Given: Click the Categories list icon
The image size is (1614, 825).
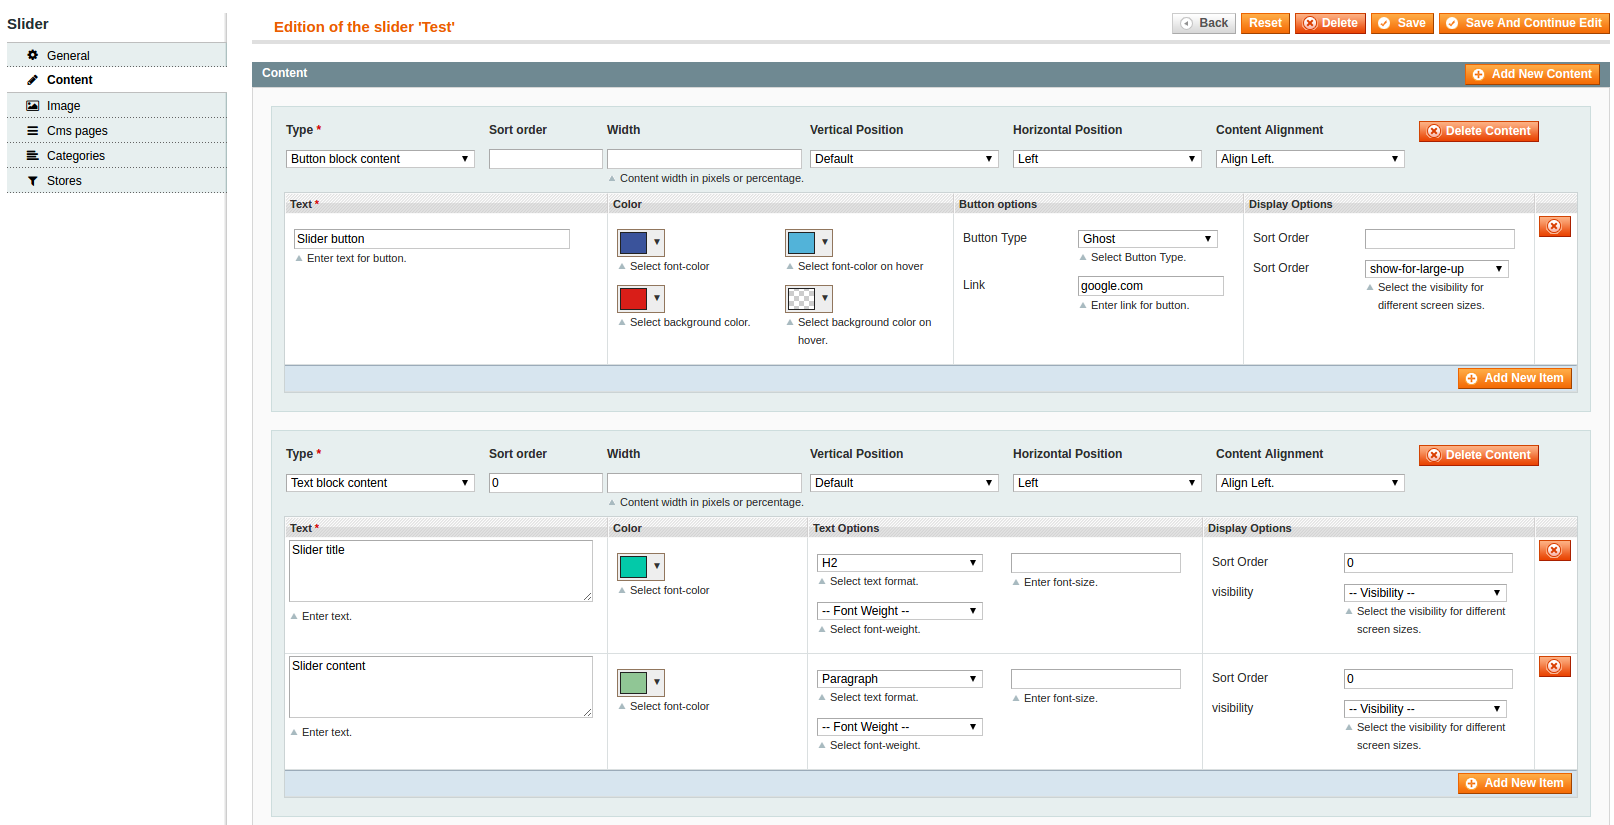Looking at the screenshot, I should (x=33, y=155).
